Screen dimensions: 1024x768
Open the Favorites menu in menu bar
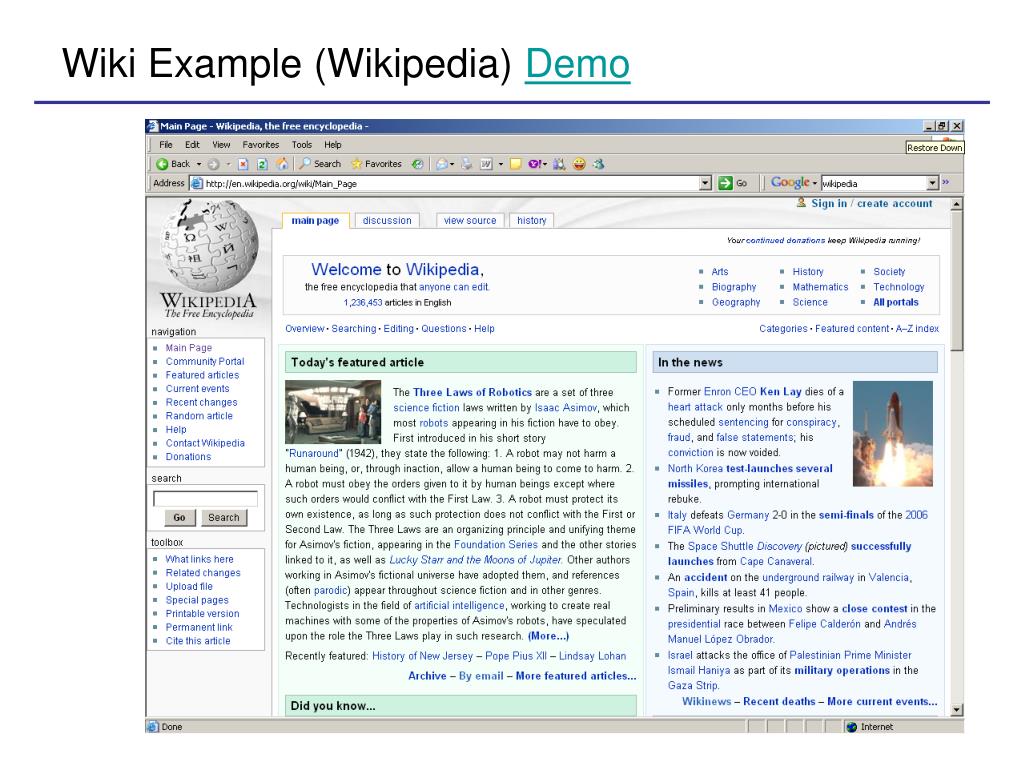[261, 145]
